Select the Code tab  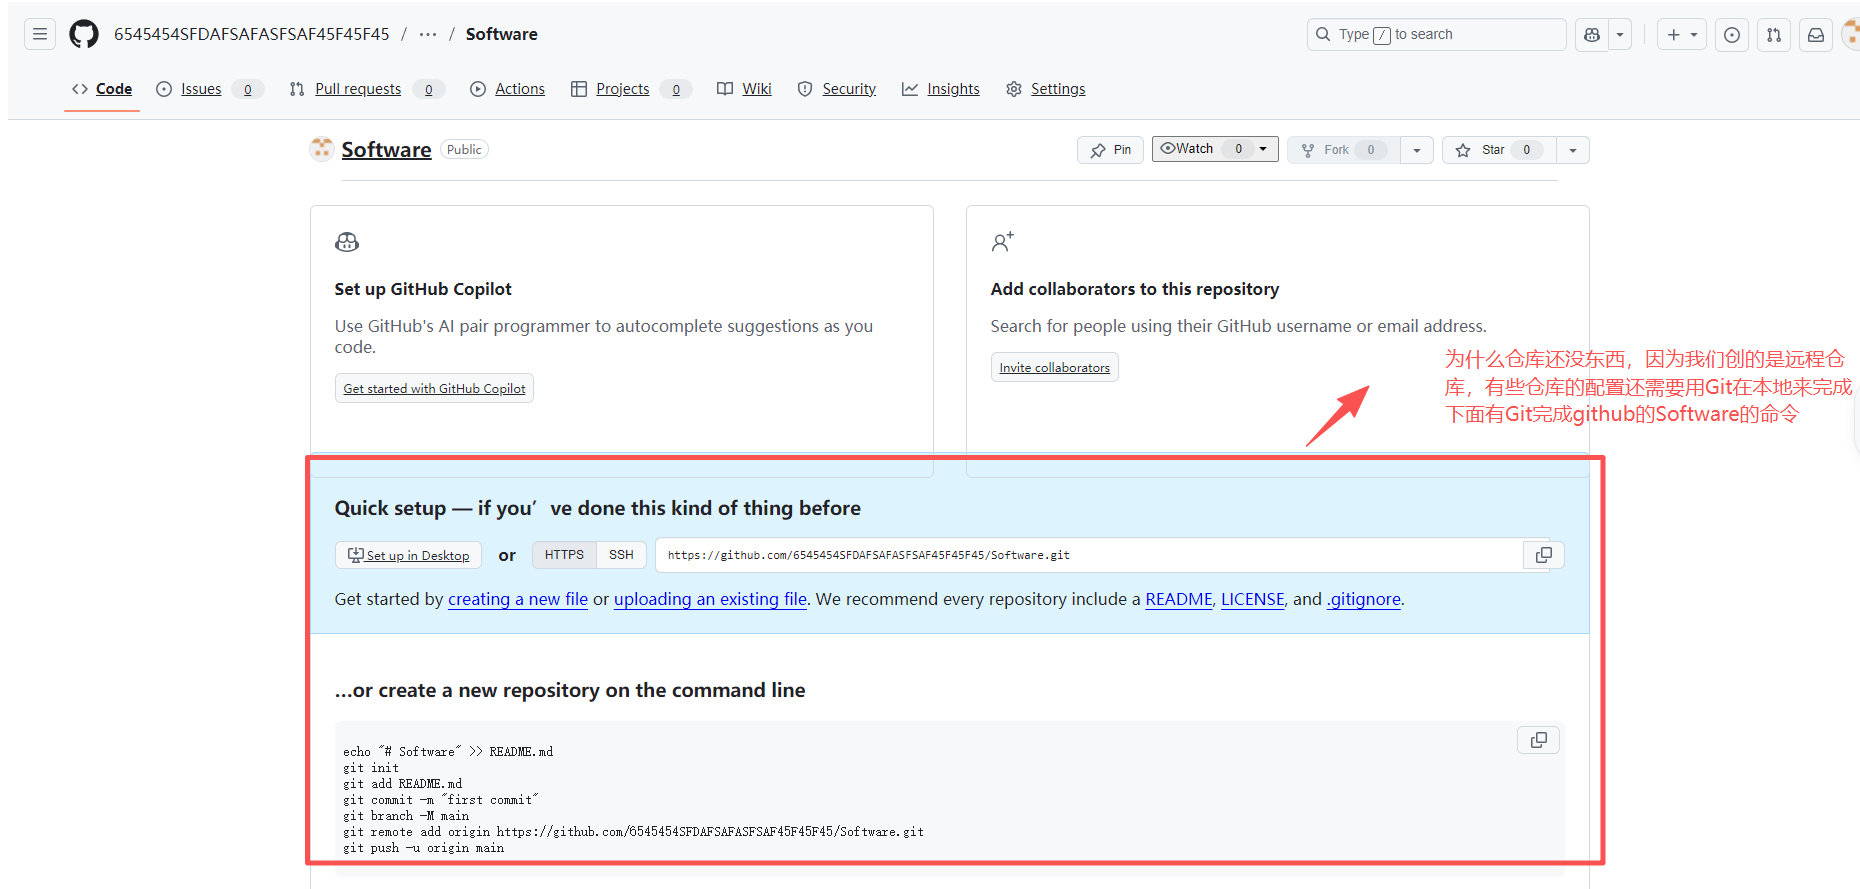tap(102, 89)
